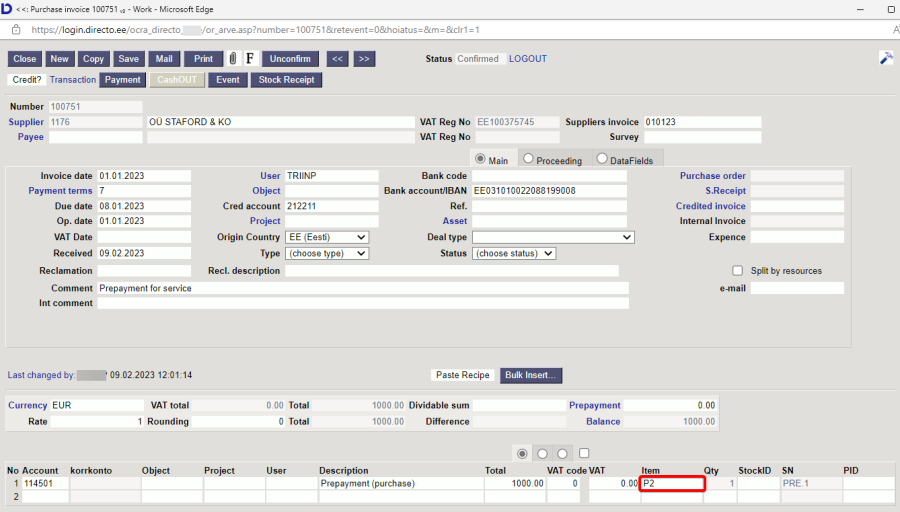Click the Credited invoice link
This screenshot has height=512, width=900.
click(x=711, y=205)
